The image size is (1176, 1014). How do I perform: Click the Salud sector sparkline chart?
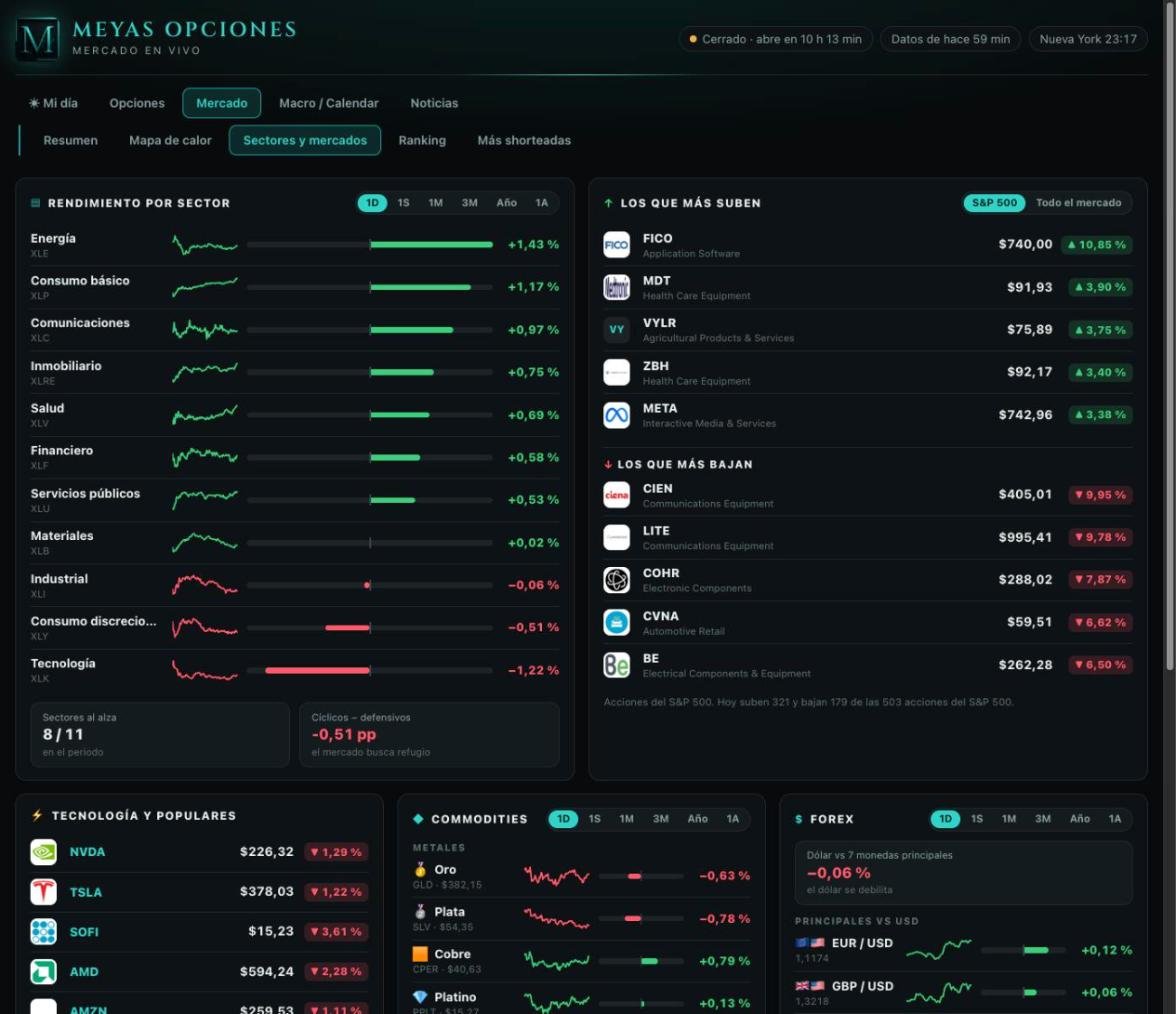[205, 415]
